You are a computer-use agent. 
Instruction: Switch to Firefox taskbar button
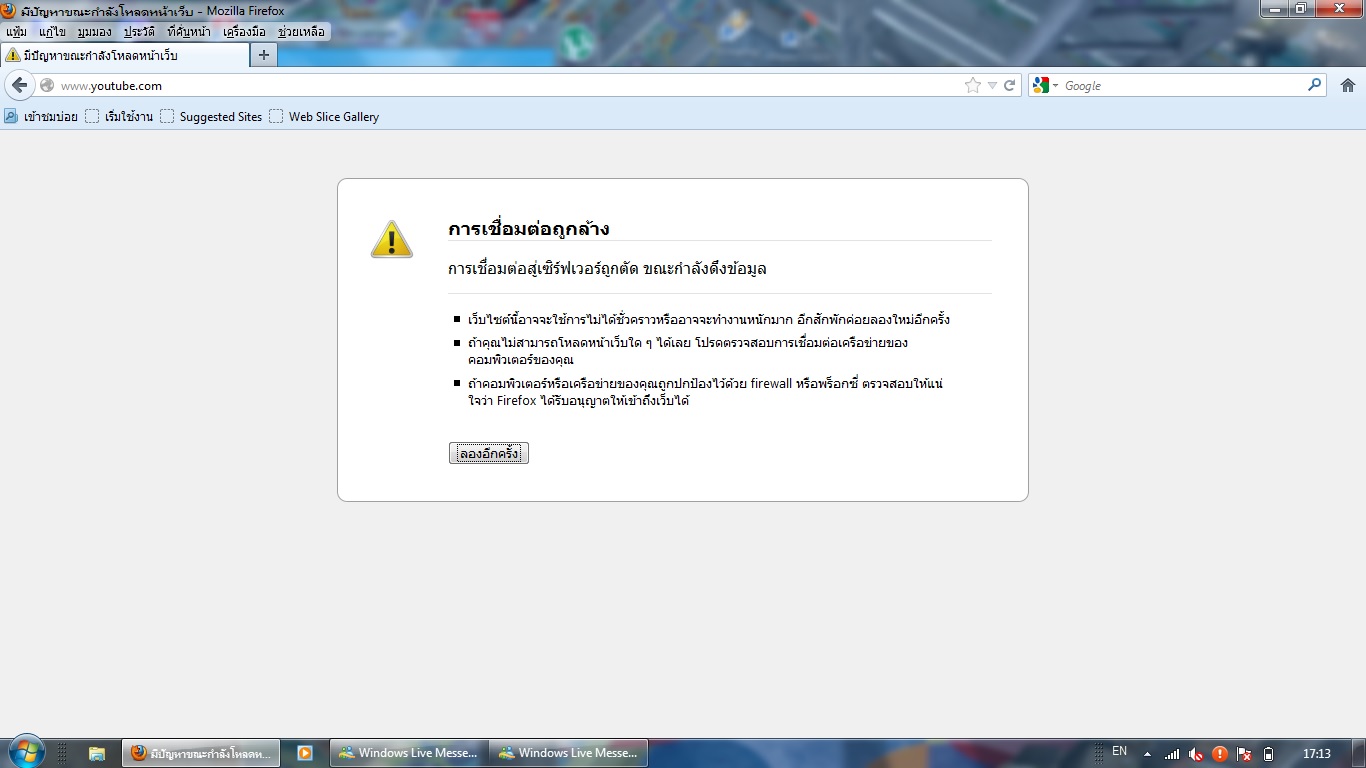point(200,753)
